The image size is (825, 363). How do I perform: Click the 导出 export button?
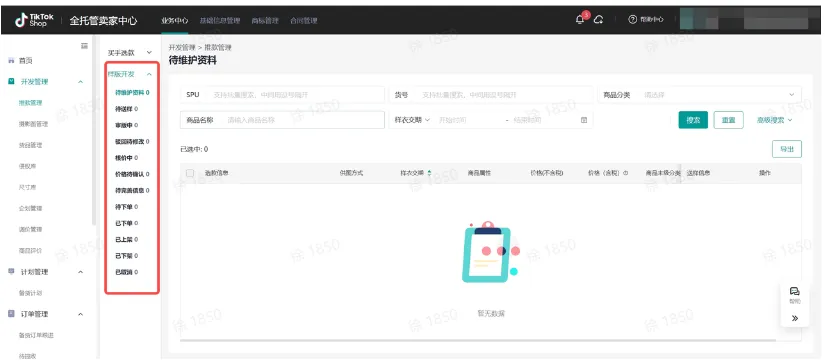pos(787,149)
